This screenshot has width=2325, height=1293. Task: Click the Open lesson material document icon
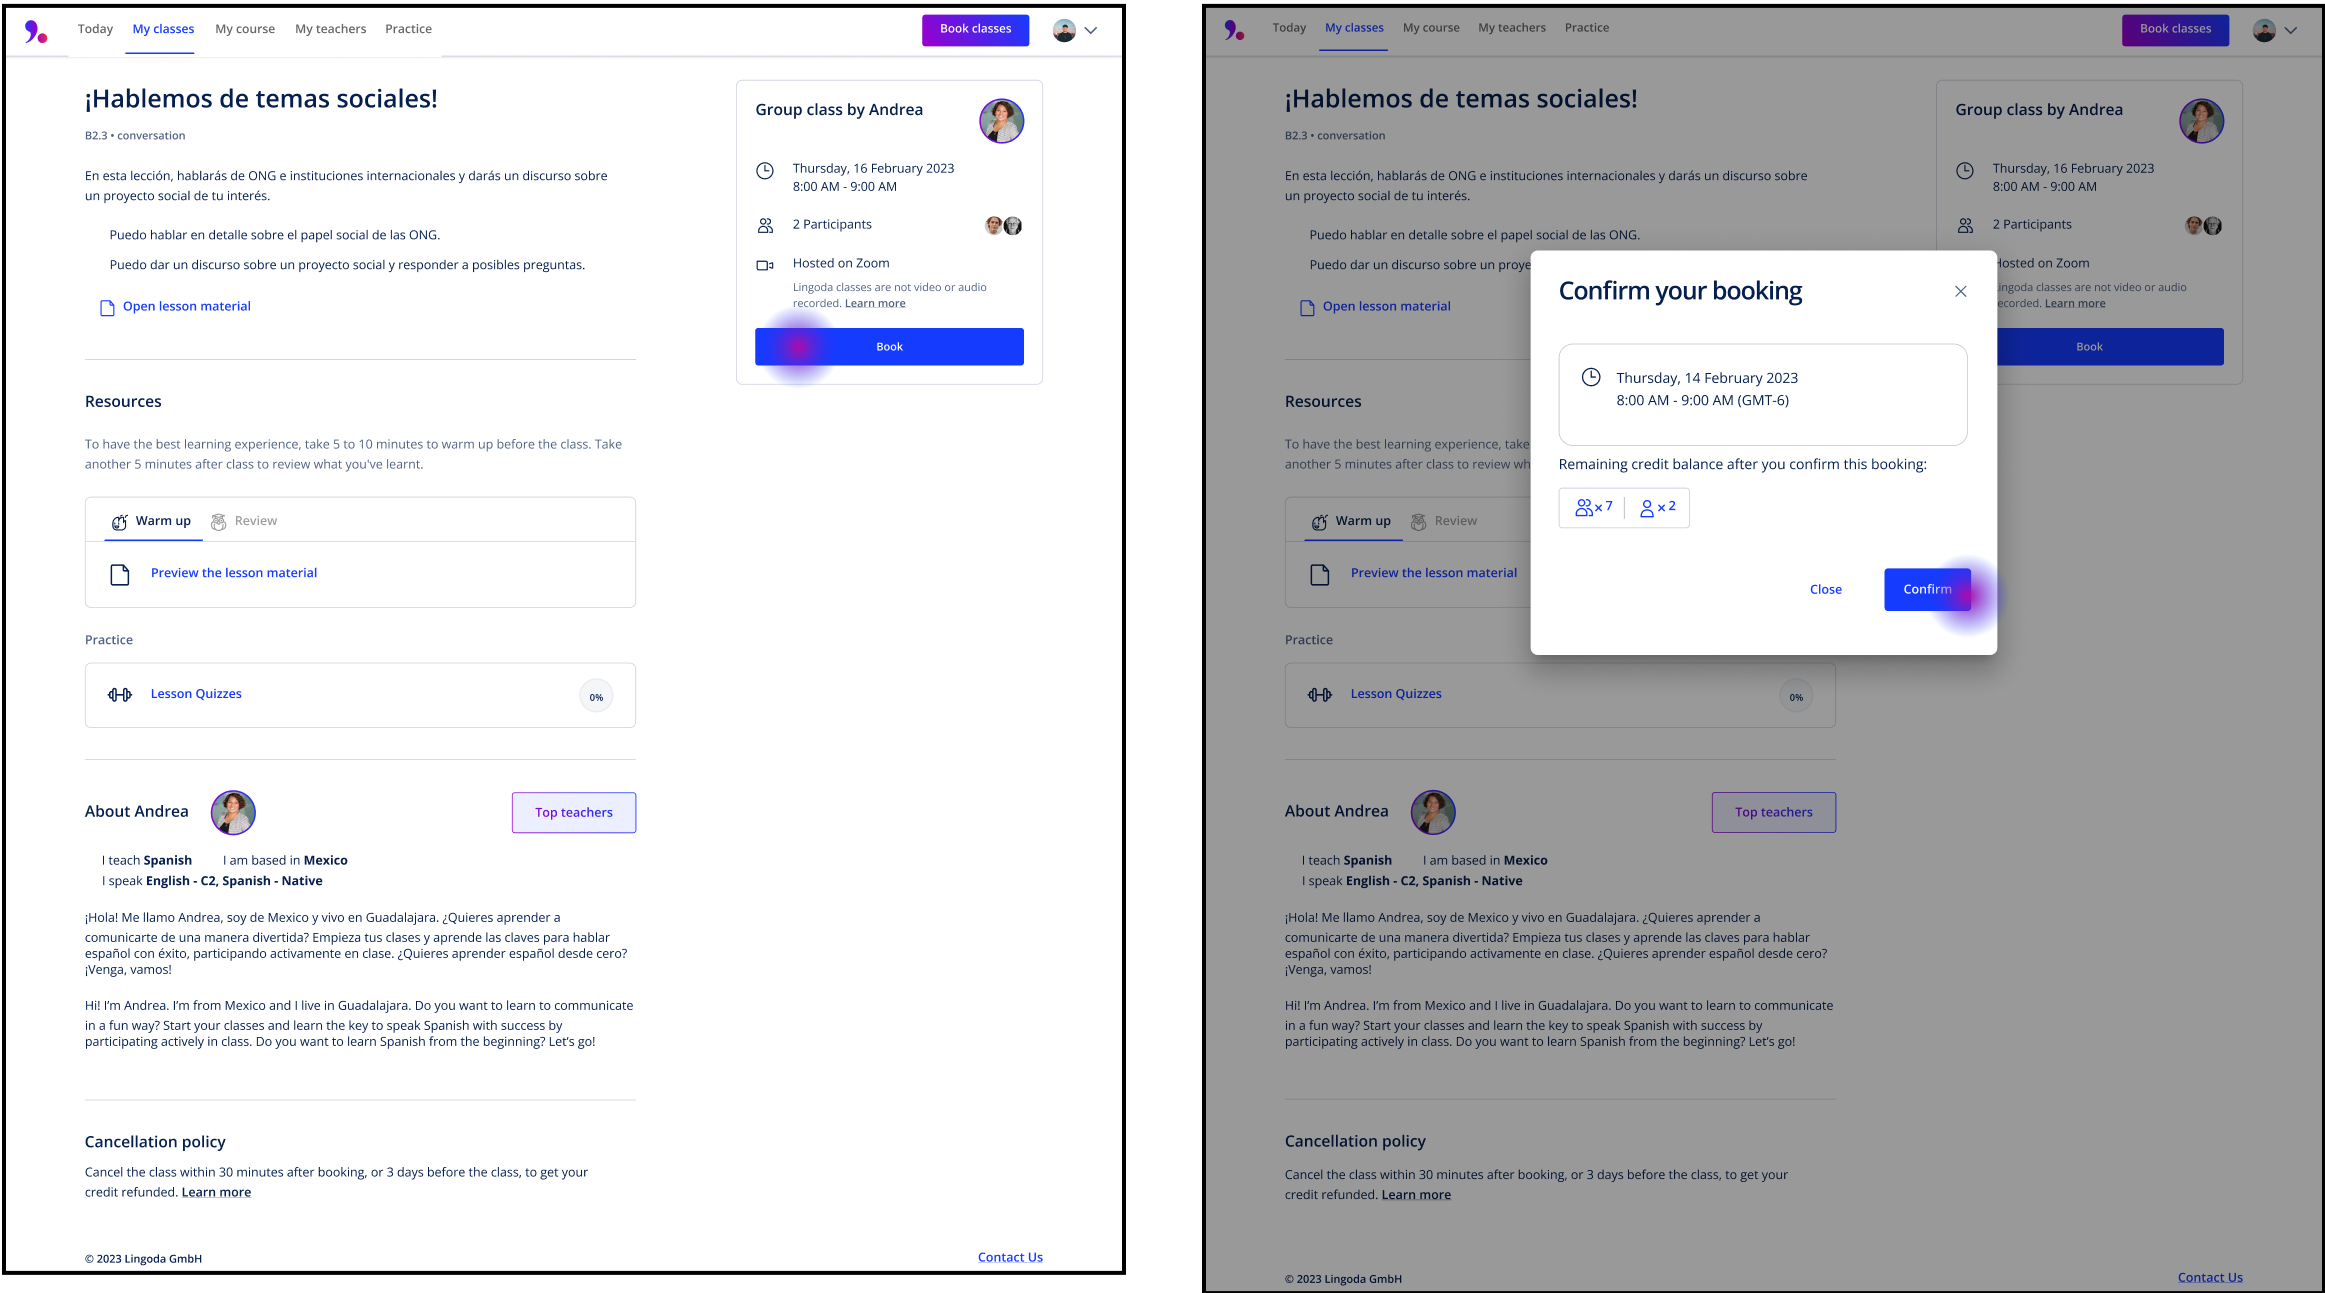point(105,306)
